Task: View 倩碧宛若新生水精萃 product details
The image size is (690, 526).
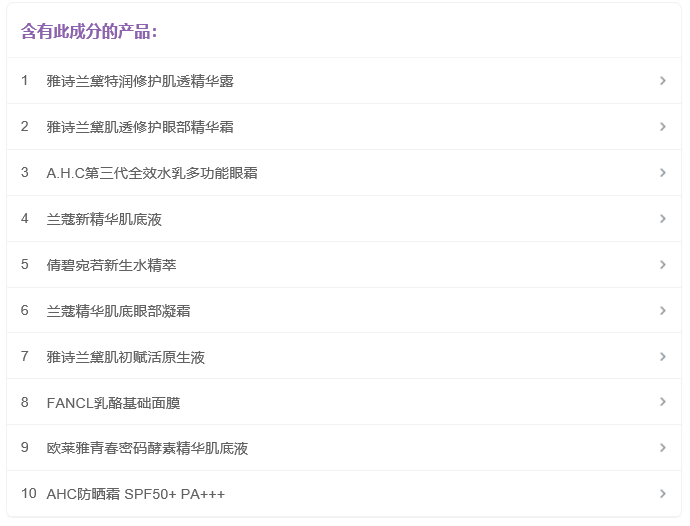Action: tap(111, 265)
